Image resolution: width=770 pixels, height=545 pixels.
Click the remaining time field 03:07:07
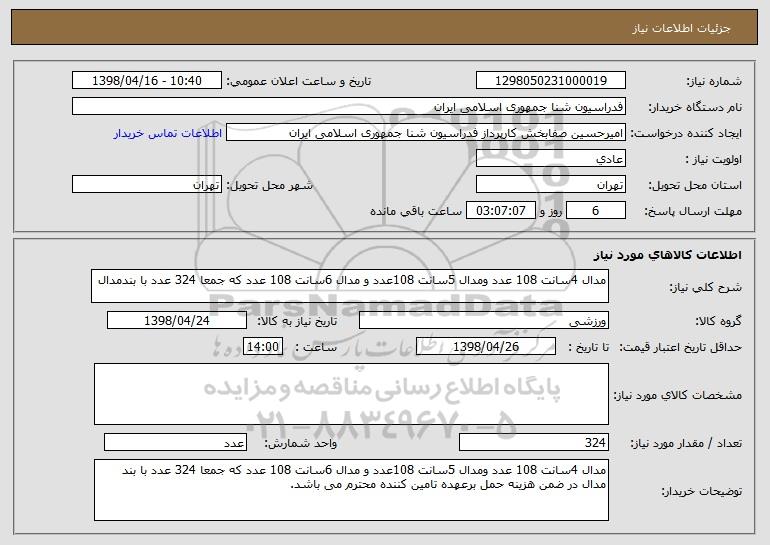click(500, 211)
